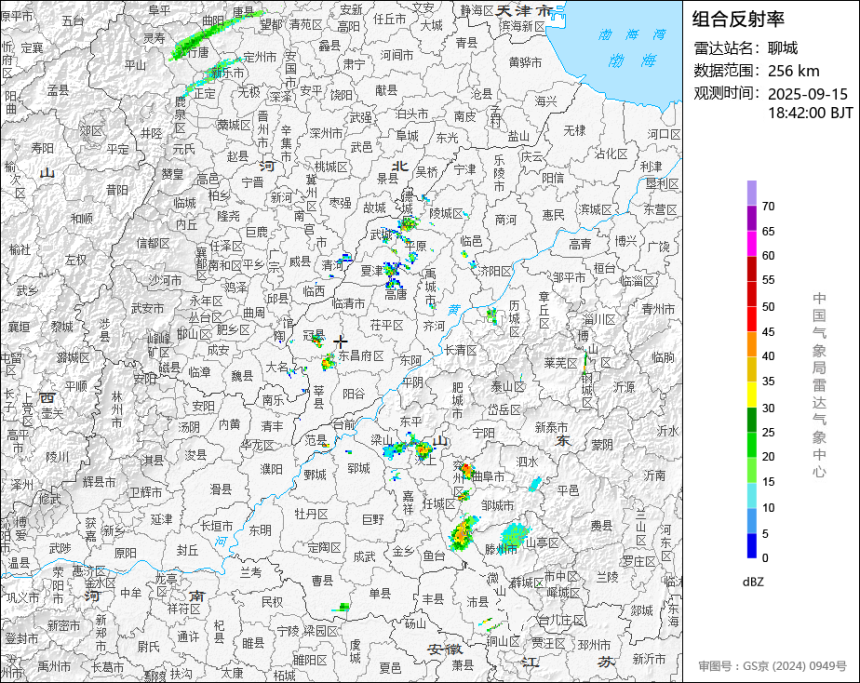Viewport: 860px width, 683px height.
Task: Click the 单县 map label
Action: coord(380,593)
